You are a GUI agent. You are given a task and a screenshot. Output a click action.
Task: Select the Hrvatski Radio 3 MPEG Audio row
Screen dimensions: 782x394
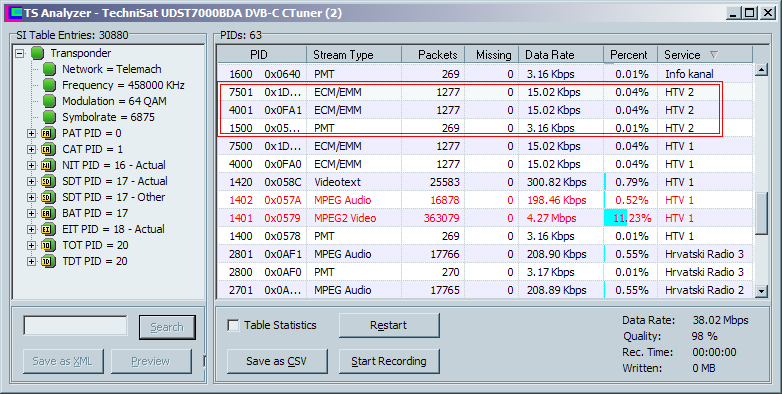pos(485,254)
